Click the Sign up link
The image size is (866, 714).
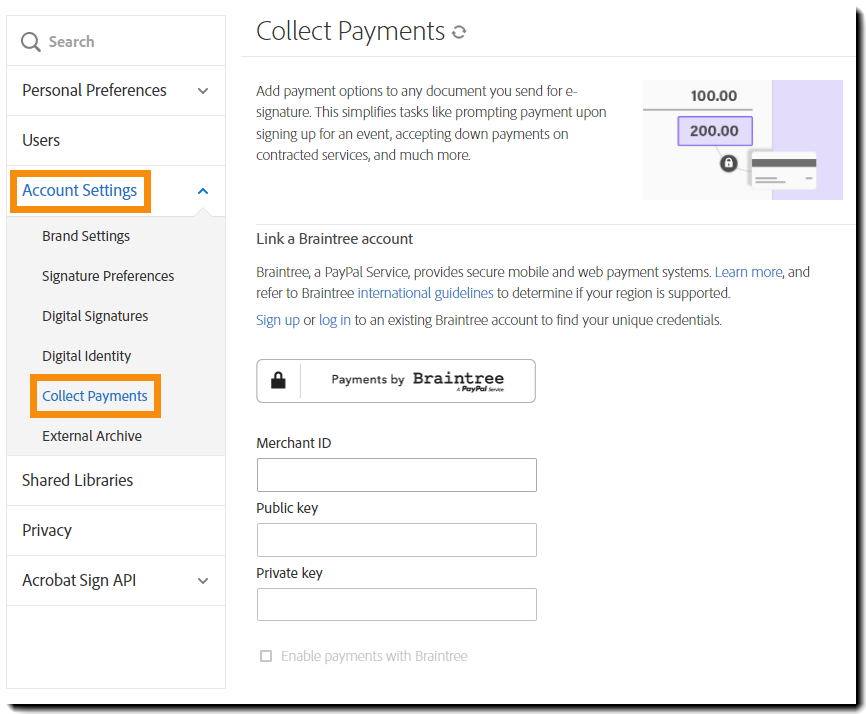tap(278, 321)
